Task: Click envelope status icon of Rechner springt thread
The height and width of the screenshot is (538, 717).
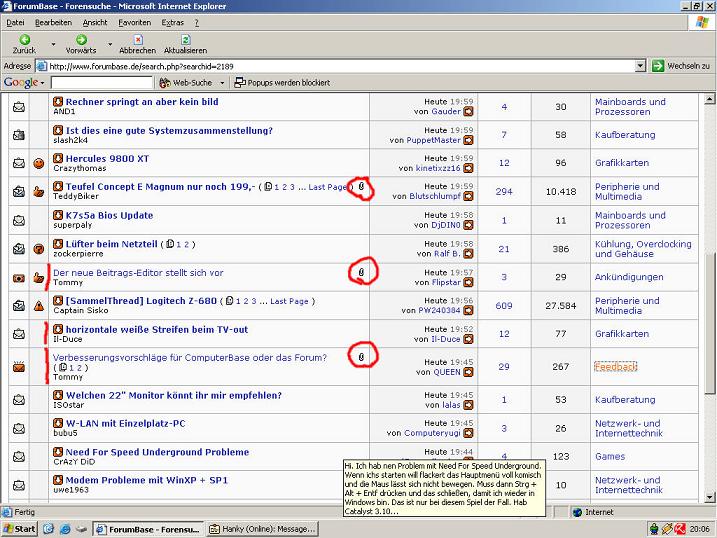Action: [x=19, y=107]
